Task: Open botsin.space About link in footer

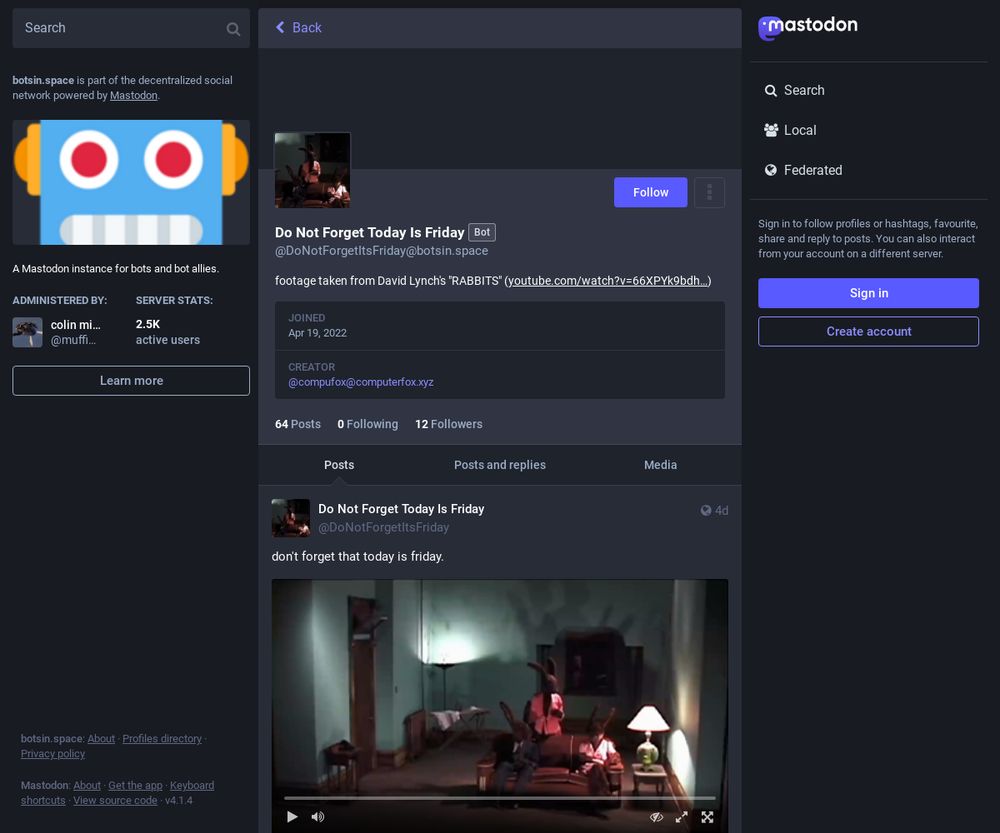Action: coord(101,739)
